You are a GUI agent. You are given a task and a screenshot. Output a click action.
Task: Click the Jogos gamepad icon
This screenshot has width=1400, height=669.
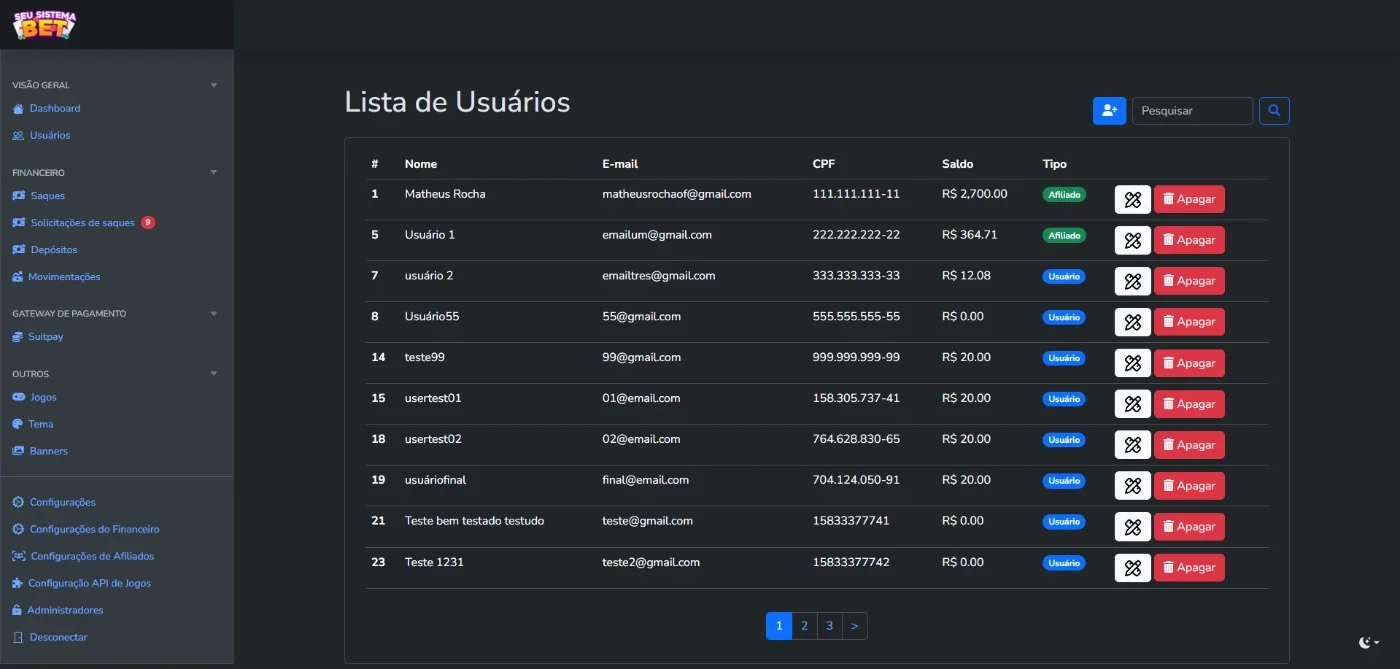point(19,397)
